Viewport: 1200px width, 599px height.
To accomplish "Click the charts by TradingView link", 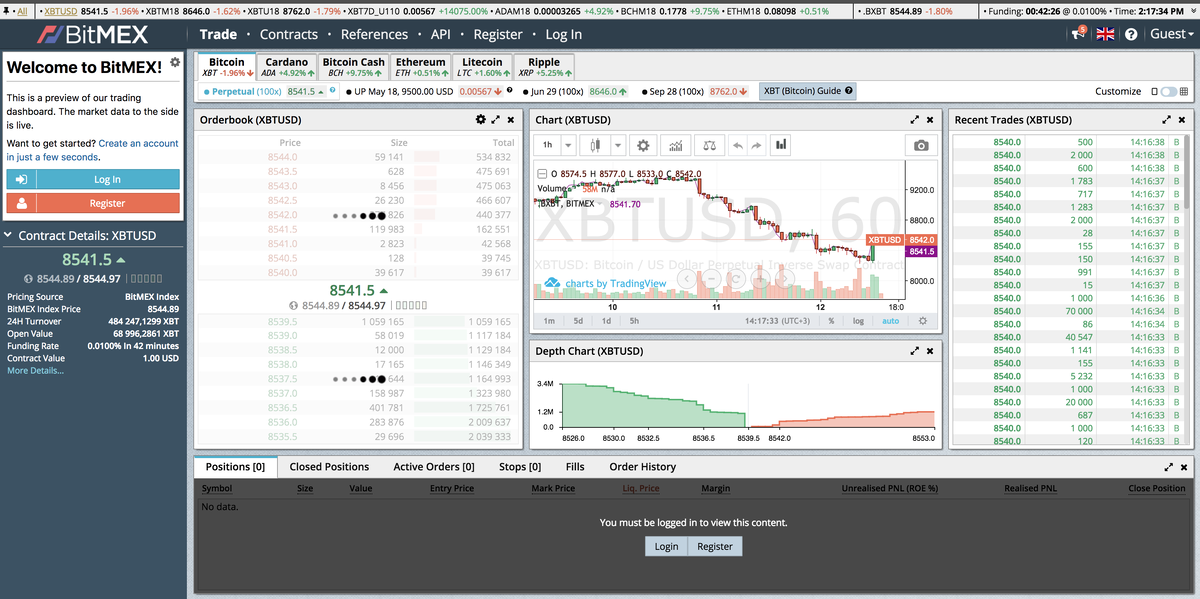I will tap(615, 283).
